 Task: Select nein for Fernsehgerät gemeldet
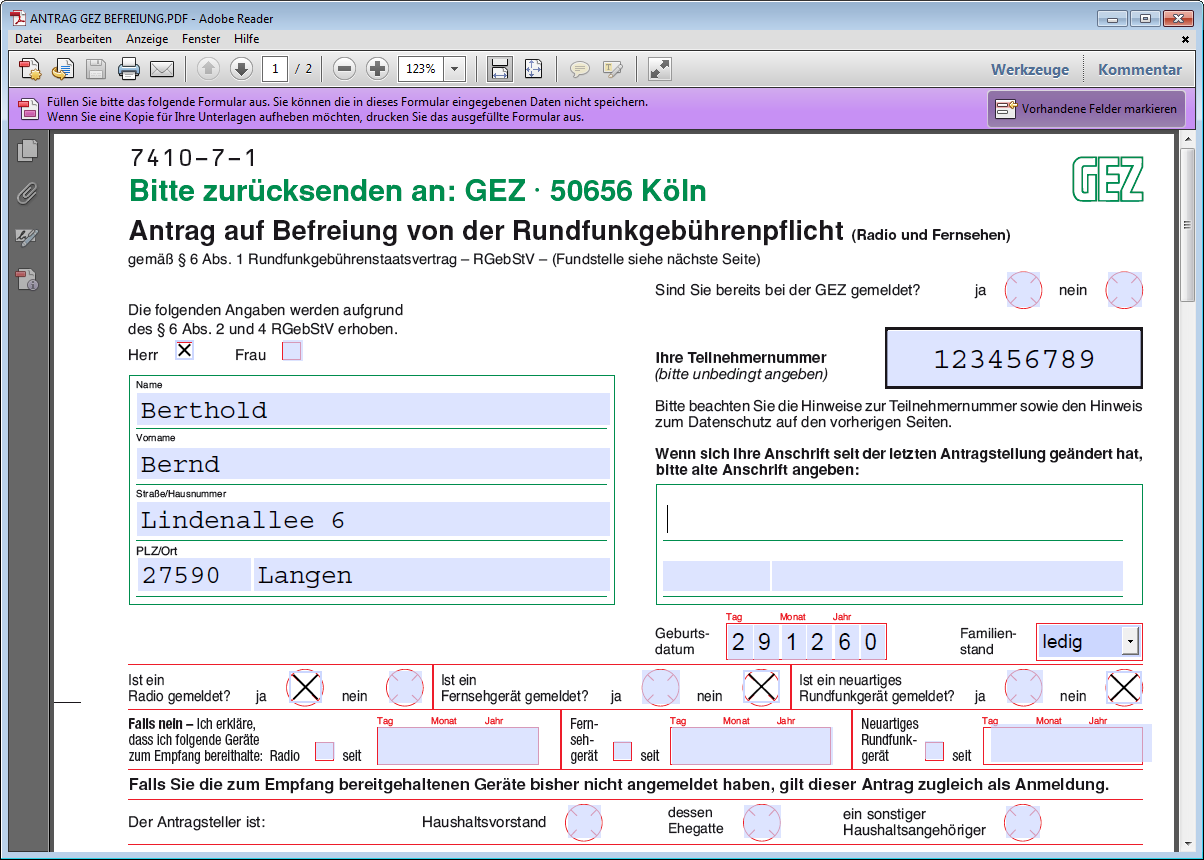[762, 688]
